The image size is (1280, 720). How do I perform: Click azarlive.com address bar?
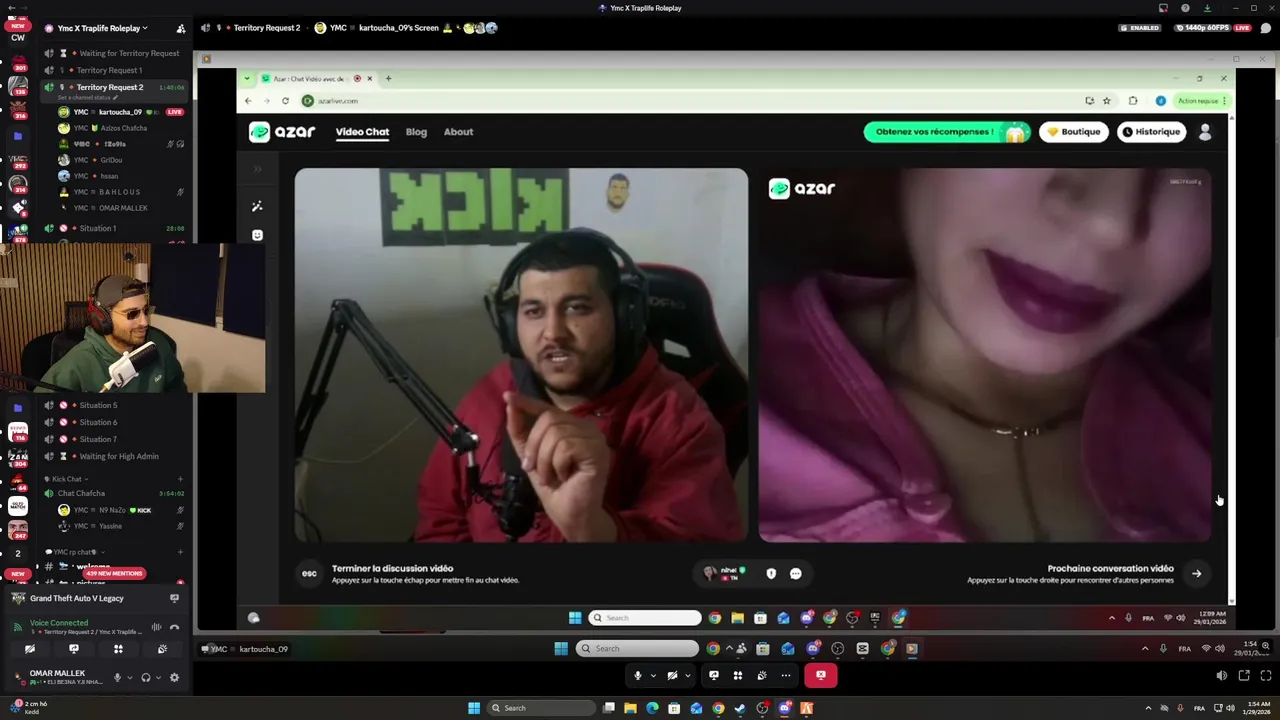pyautogui.click(x=690, y=101)
